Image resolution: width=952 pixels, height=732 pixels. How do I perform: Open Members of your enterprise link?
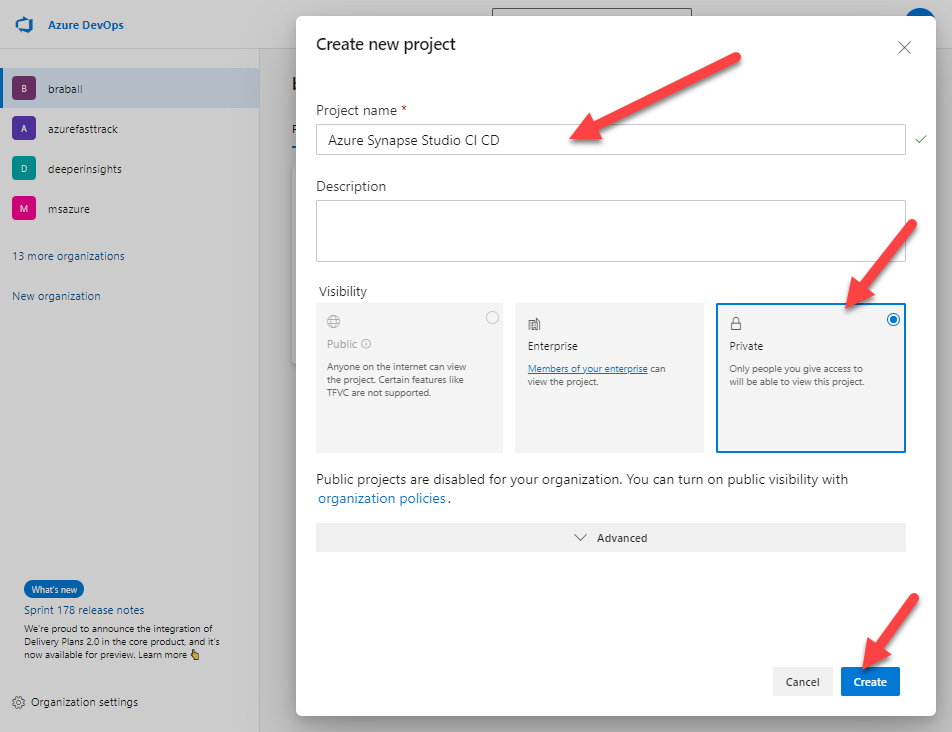coord(588,368)
